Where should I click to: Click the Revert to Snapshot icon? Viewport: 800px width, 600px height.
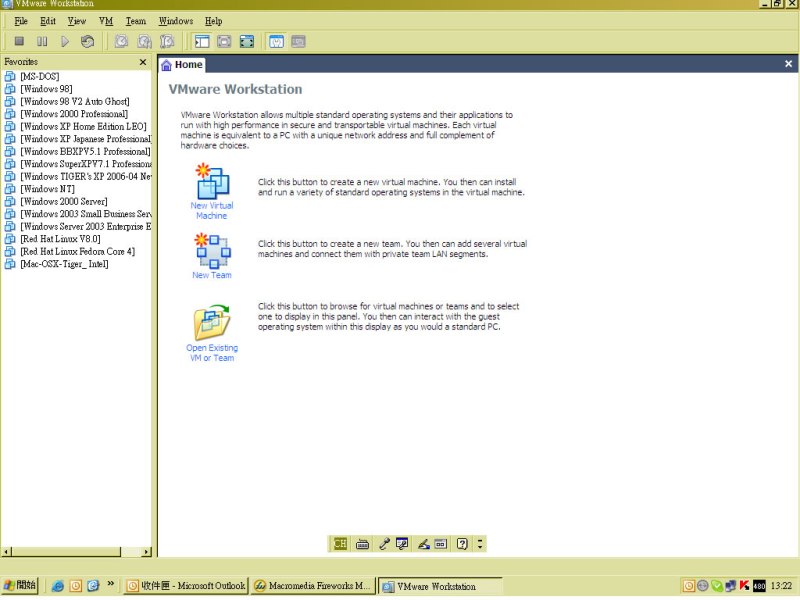click(144, 41)
